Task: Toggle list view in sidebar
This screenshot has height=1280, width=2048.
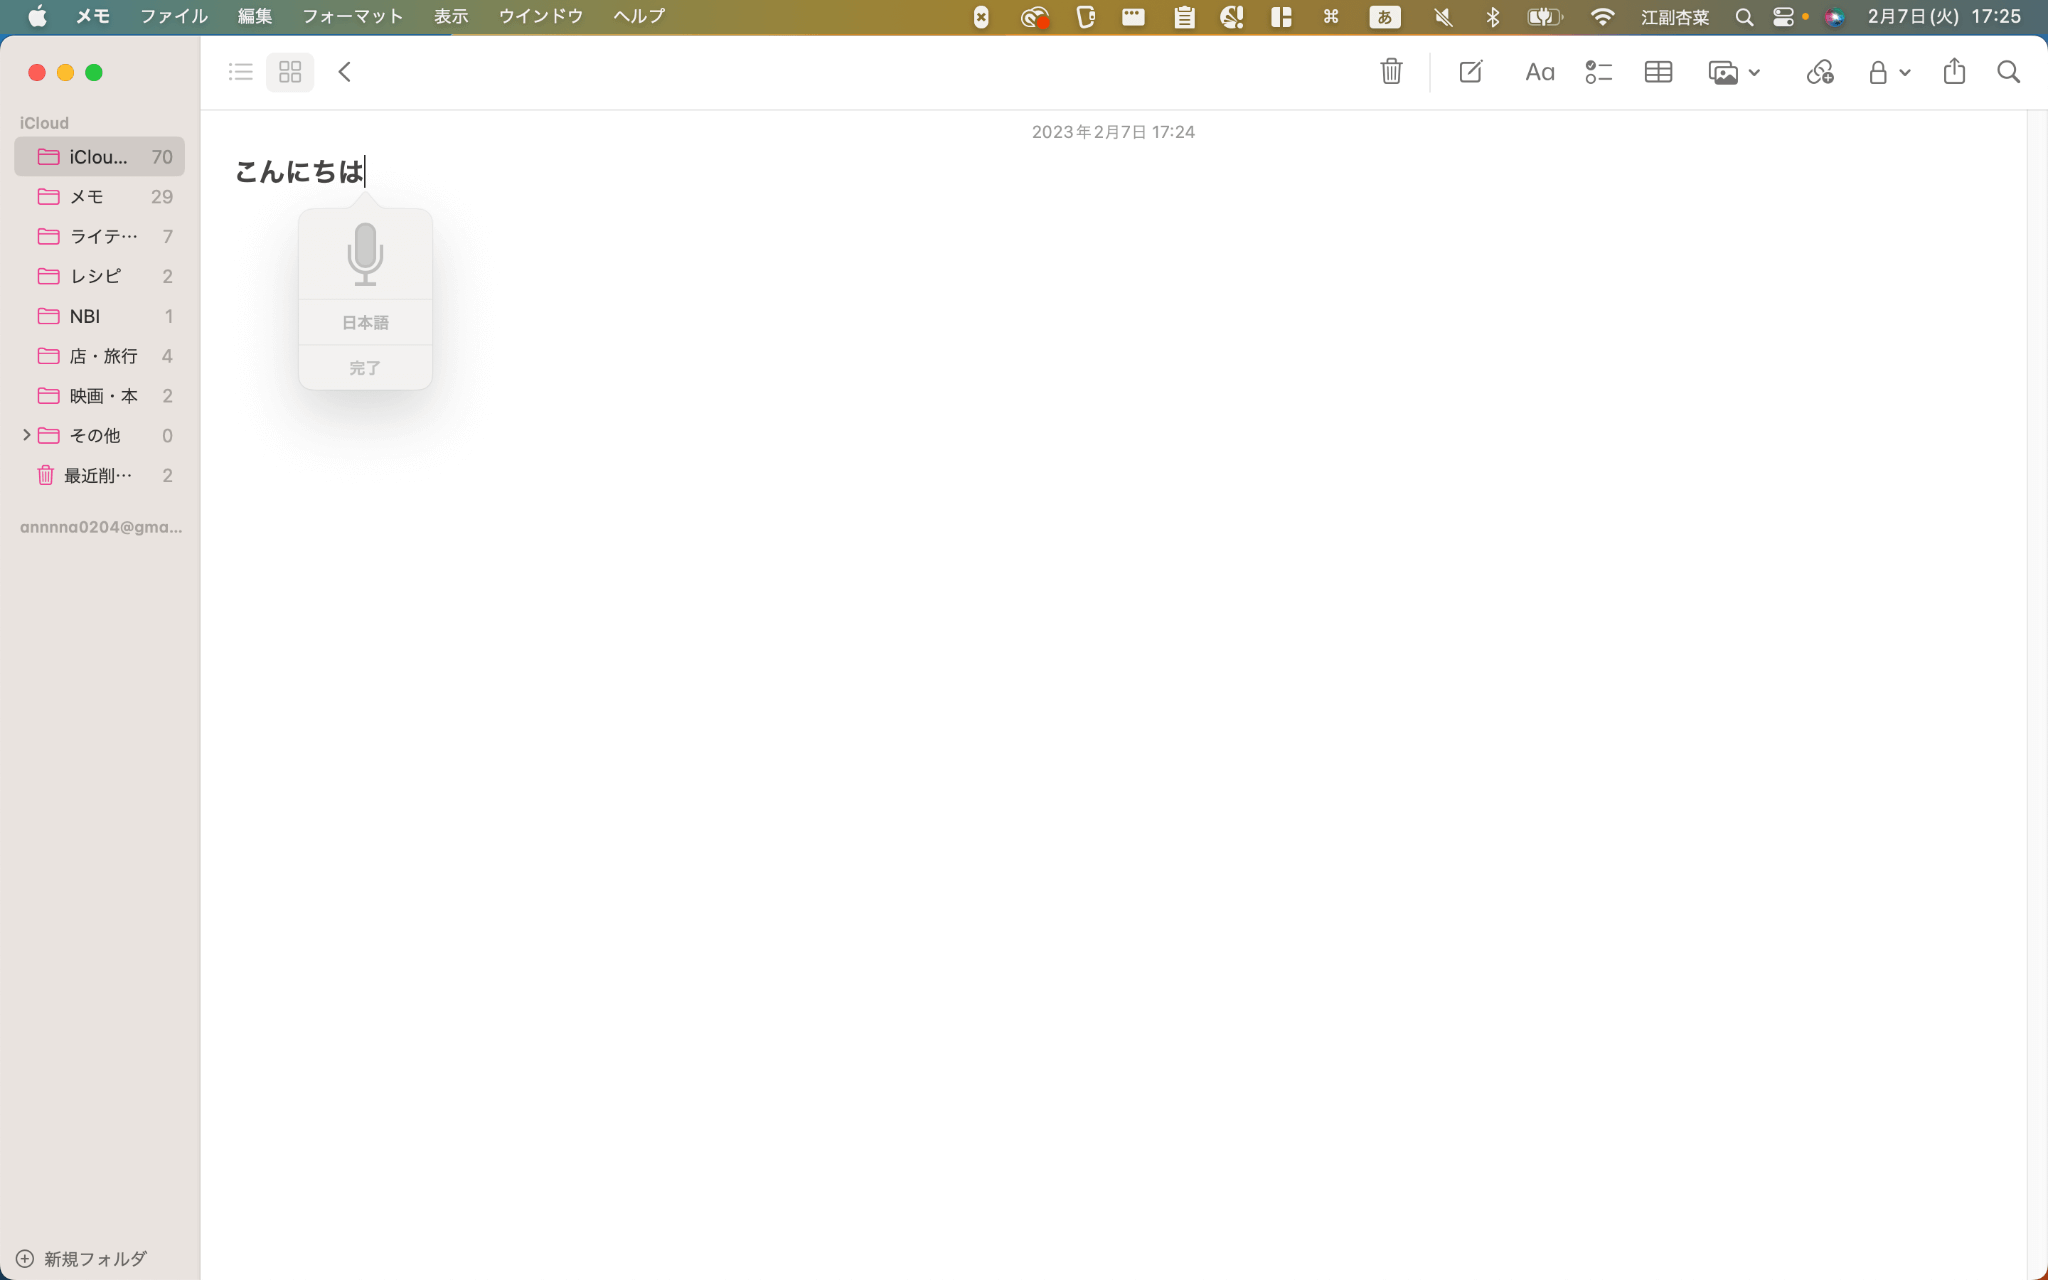Action: tap(240, 72)
